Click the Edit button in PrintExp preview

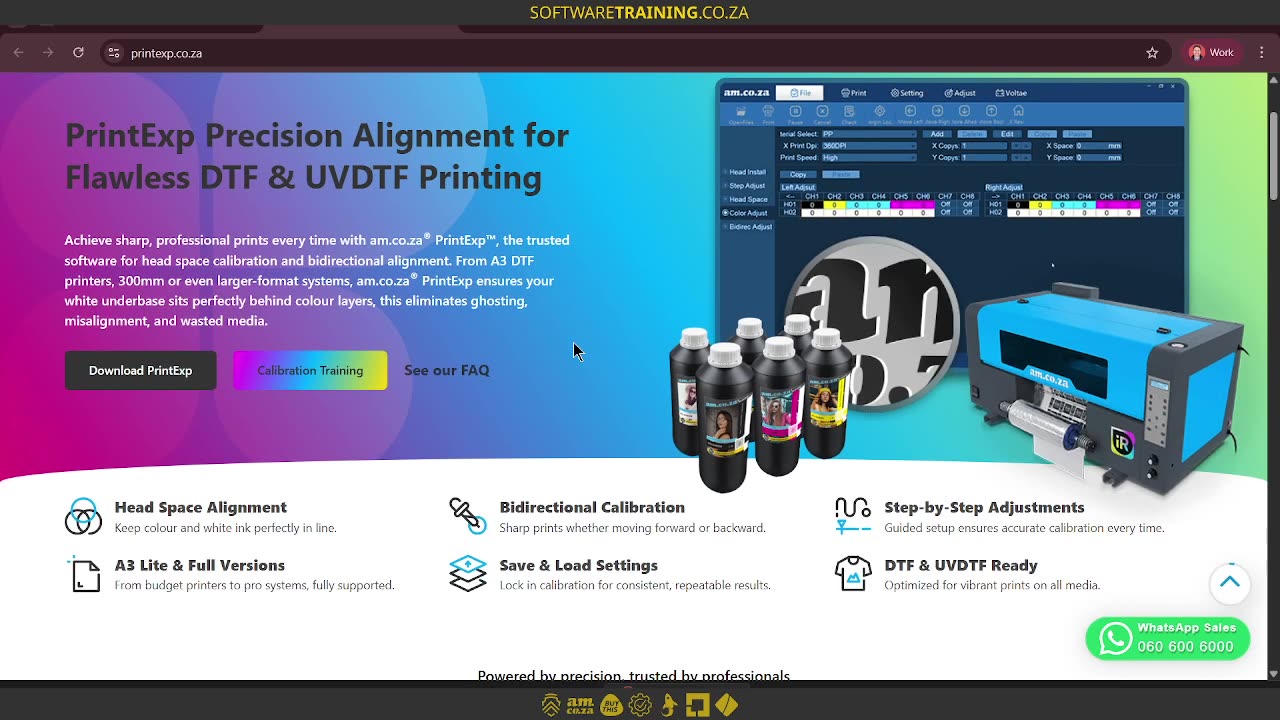click(1007, 134)
